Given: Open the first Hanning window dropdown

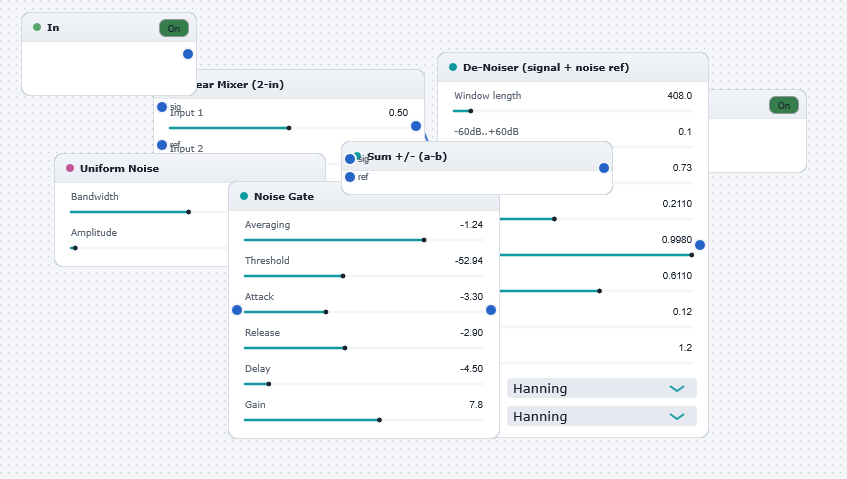Looking at the screenshot, I should pyautogui.click(x=602, y=388).
